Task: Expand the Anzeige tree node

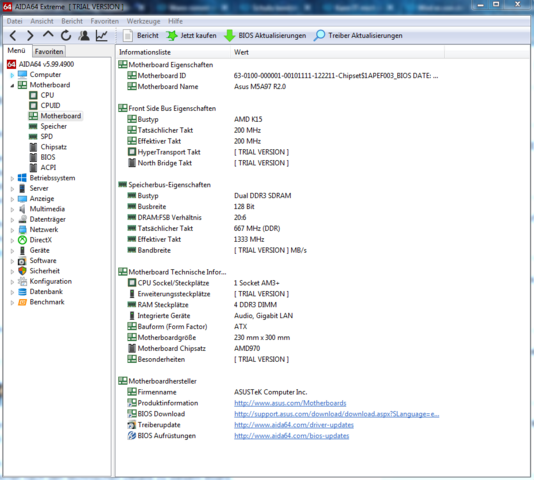Action: click(x=12, y=199)
